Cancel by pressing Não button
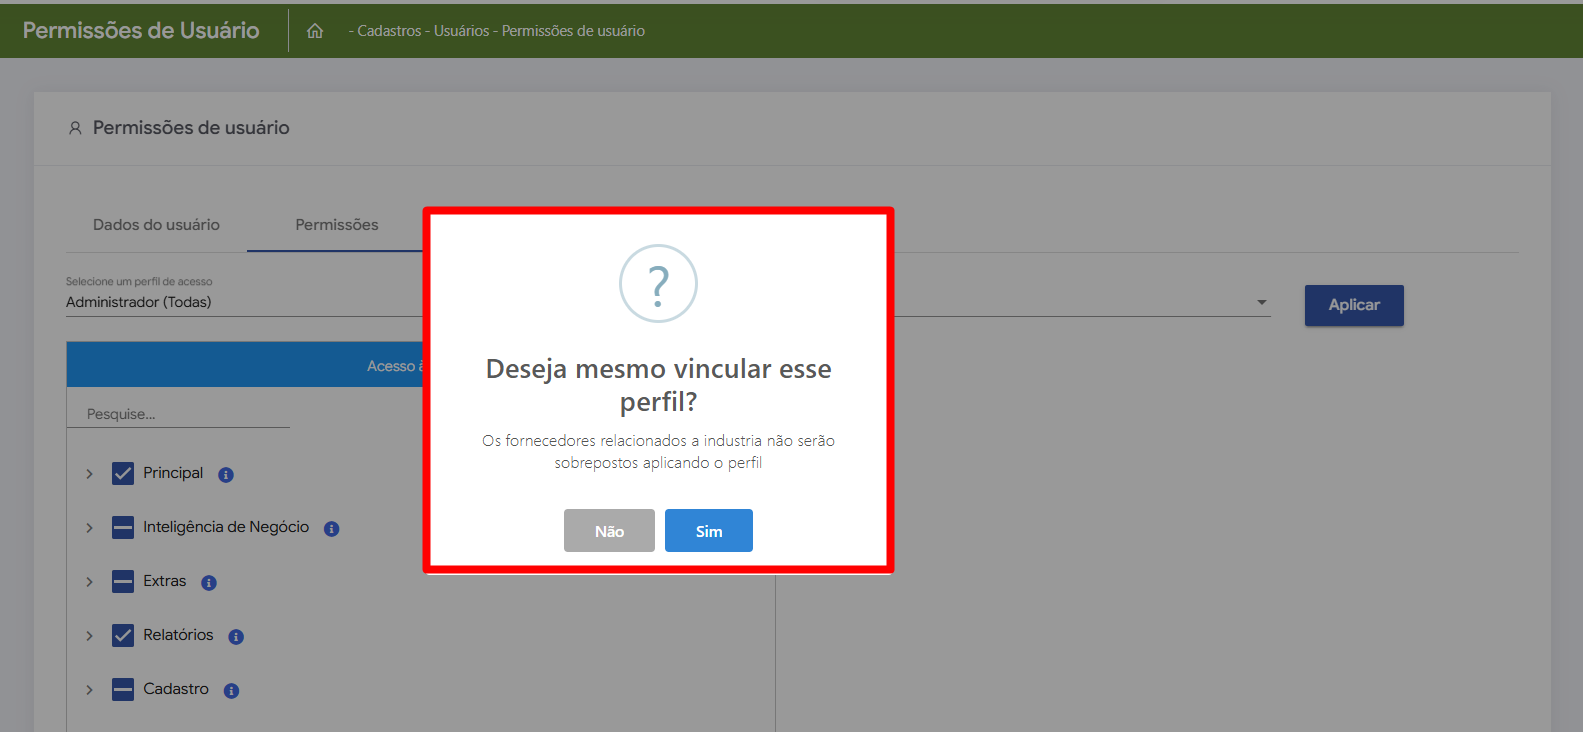 [x=609, y=531]
